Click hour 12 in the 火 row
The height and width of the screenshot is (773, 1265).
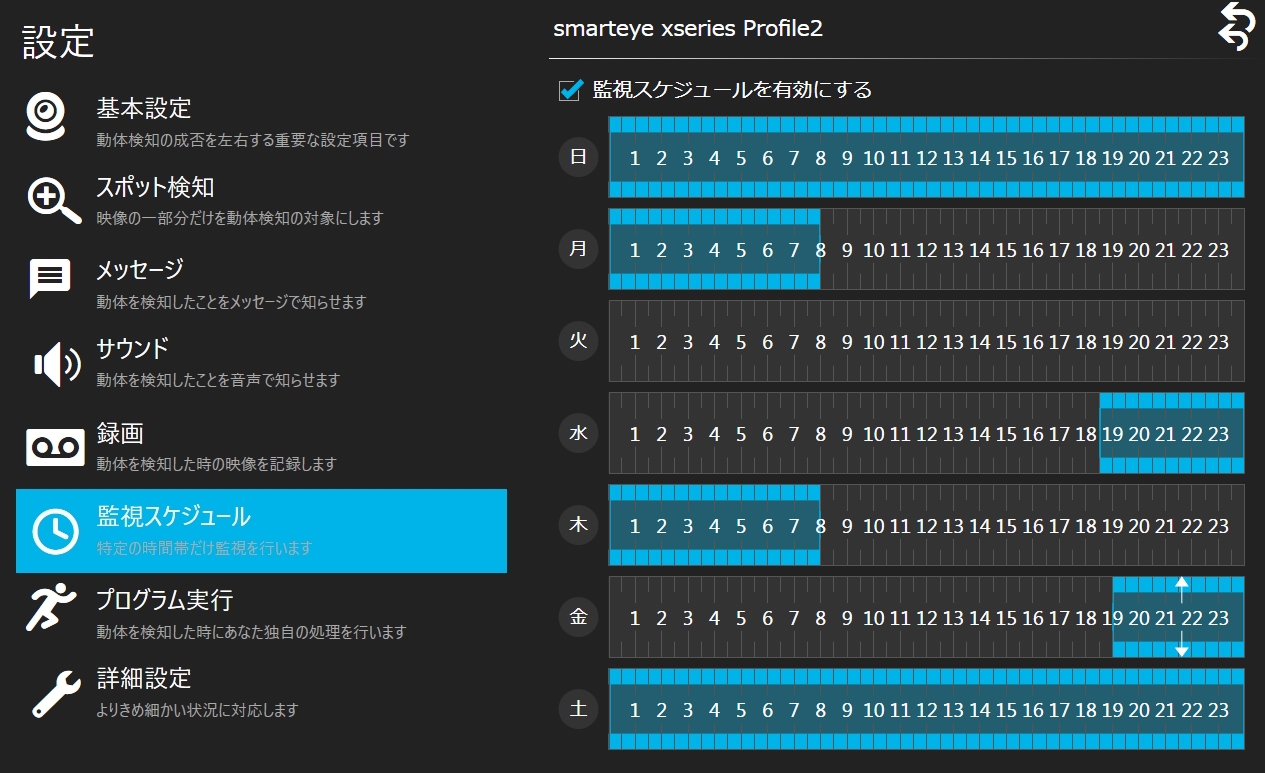pyautogui.click(x=927, y=342)
